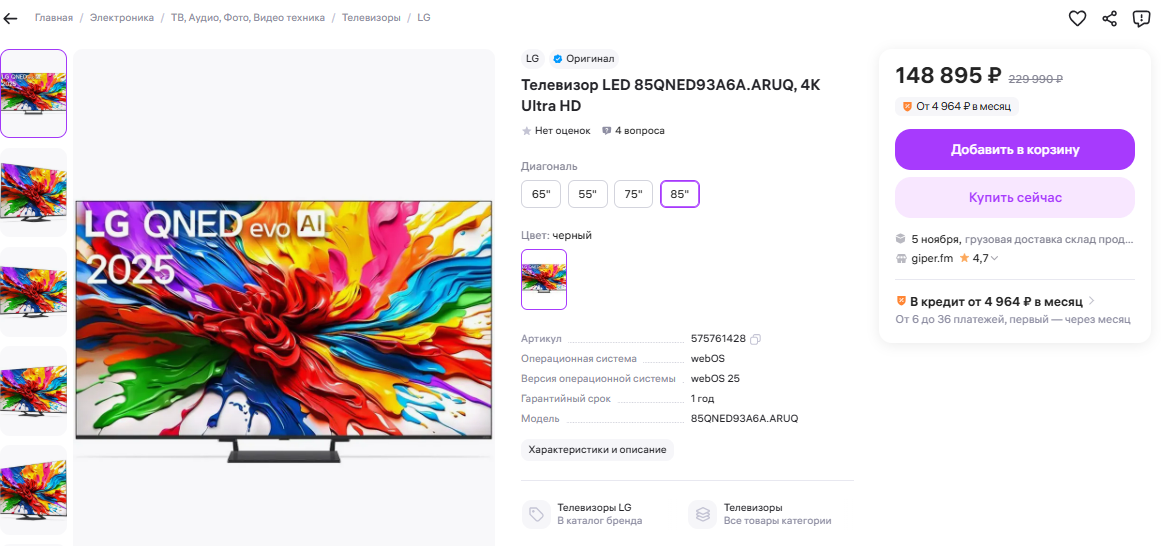The width and height of the screenshot is (1161, 546).
Task: Click Купить сейчас button
Action: [1015, 198]
